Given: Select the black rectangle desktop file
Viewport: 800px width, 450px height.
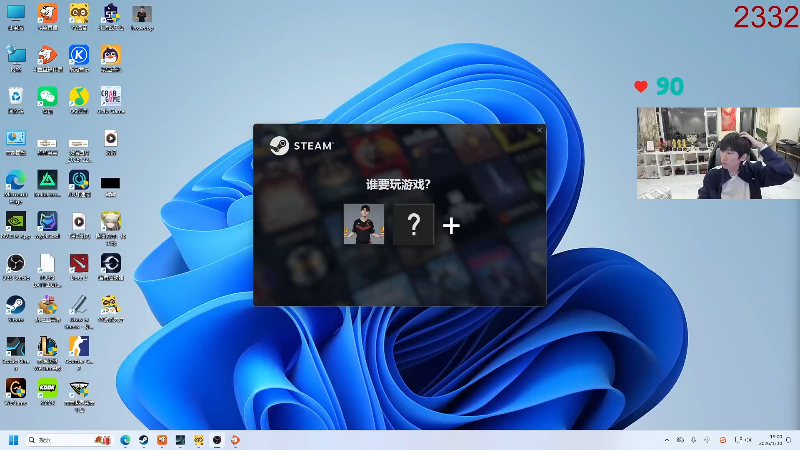Looking at the screenshot, I should 111,186.
